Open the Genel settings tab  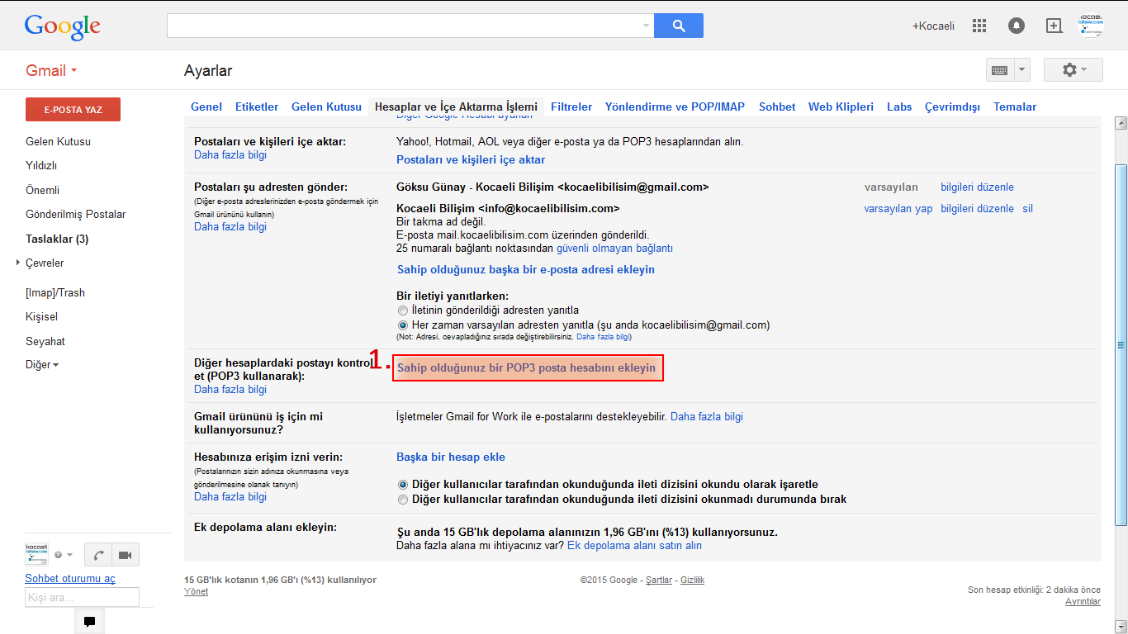(x=206, y=107)
